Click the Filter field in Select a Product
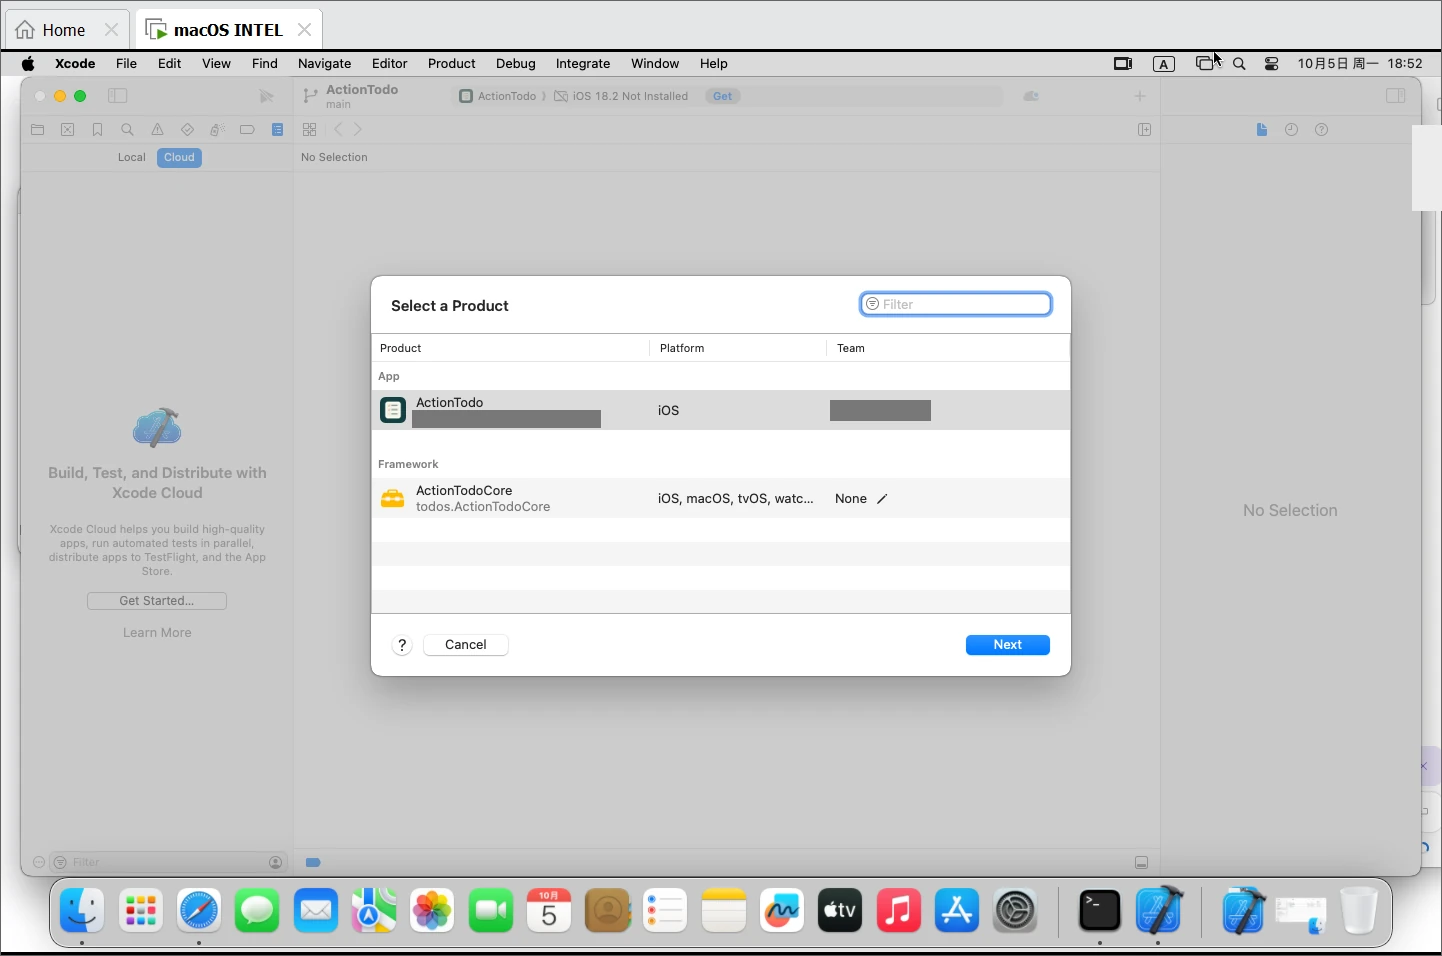 (956, 305)
